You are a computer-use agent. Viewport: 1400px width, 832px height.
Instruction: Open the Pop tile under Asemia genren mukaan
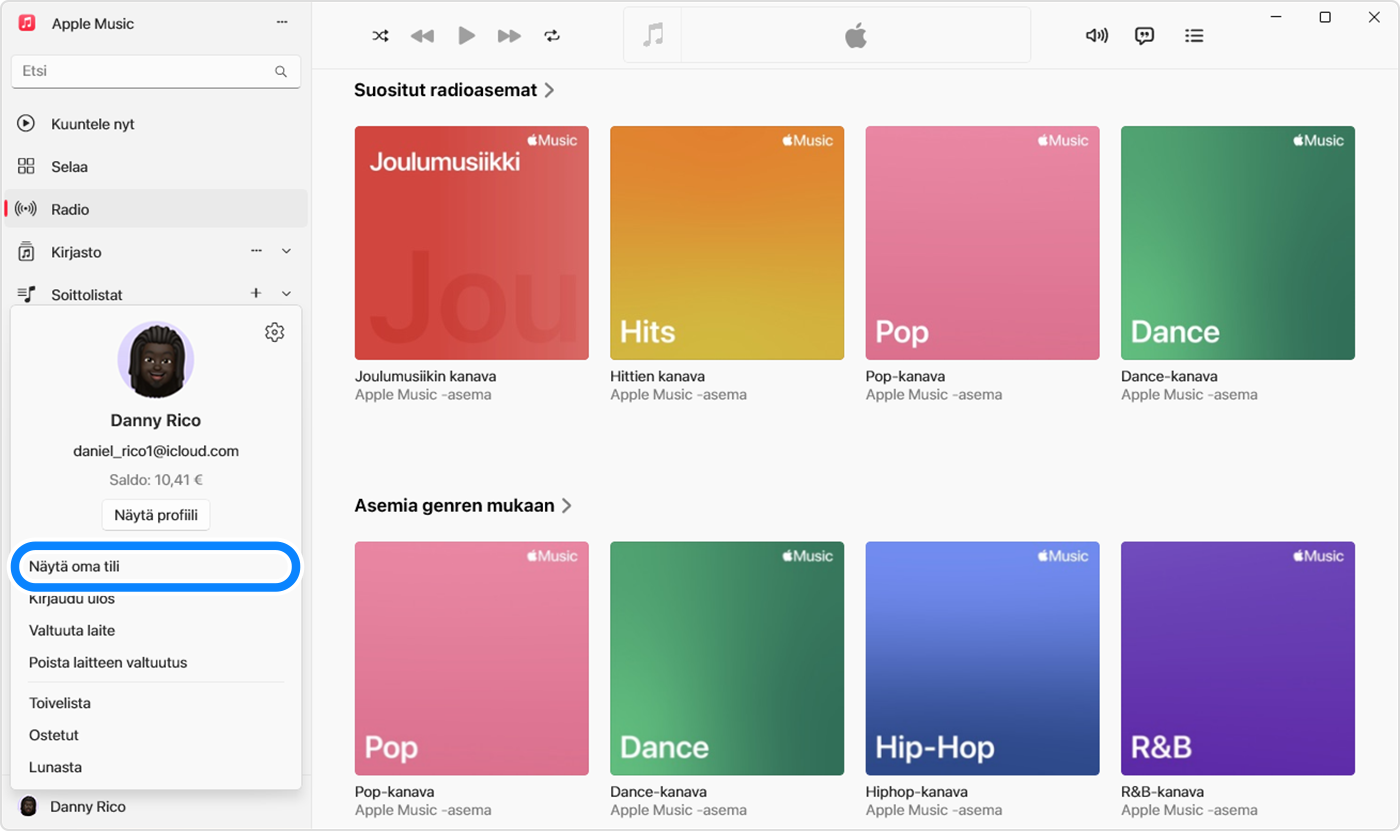tap(472, 659)
